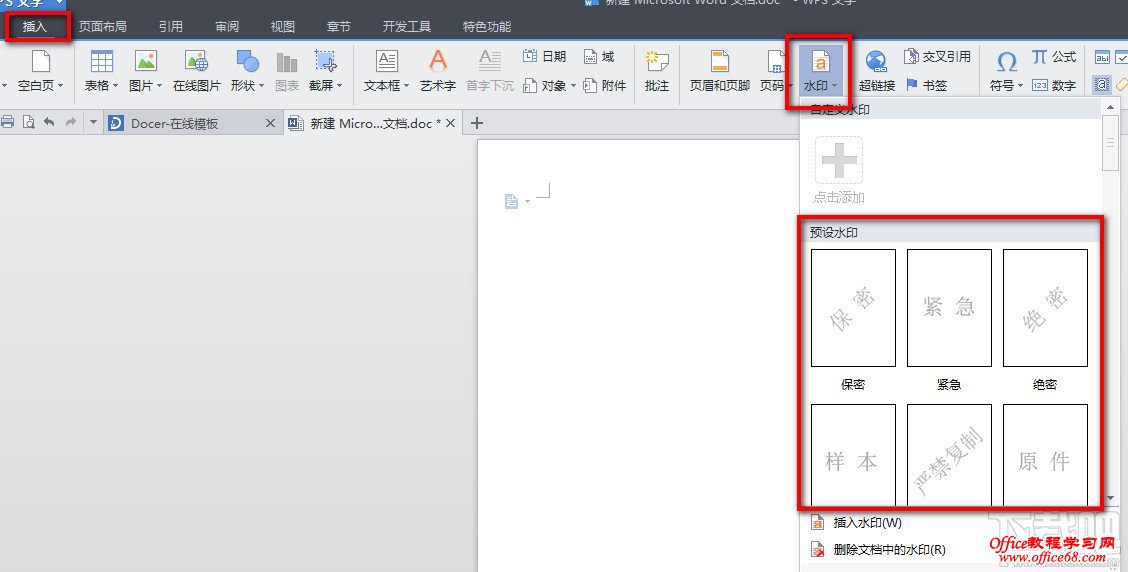Insert a 书签 bookmark
This screenshot has height=572, width=1128.
point(926,86)
